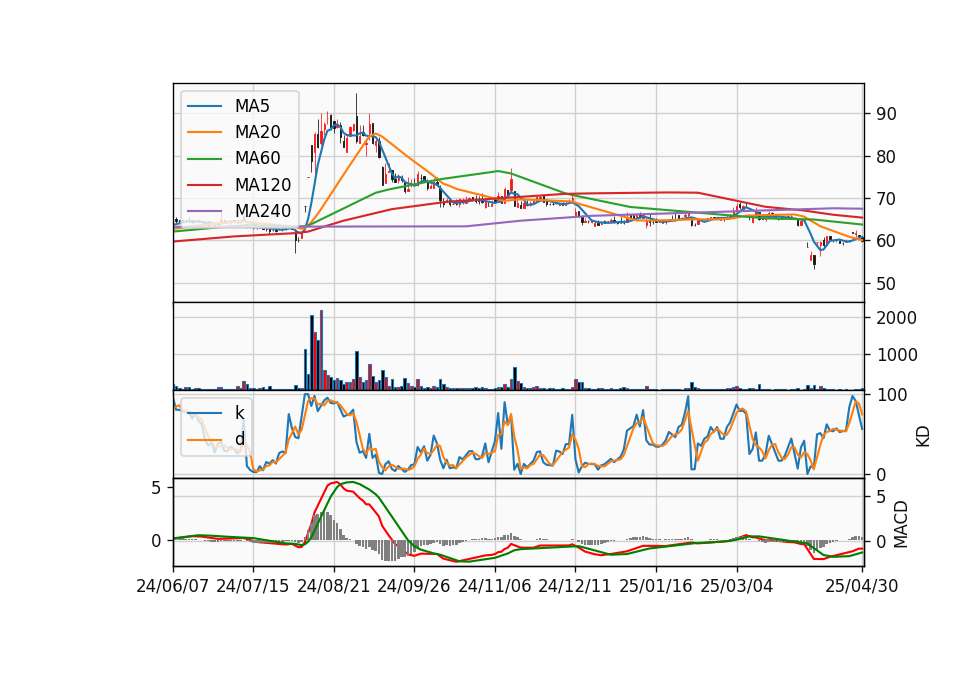Select the 25/03/04 date axis label

click(737, 586)
